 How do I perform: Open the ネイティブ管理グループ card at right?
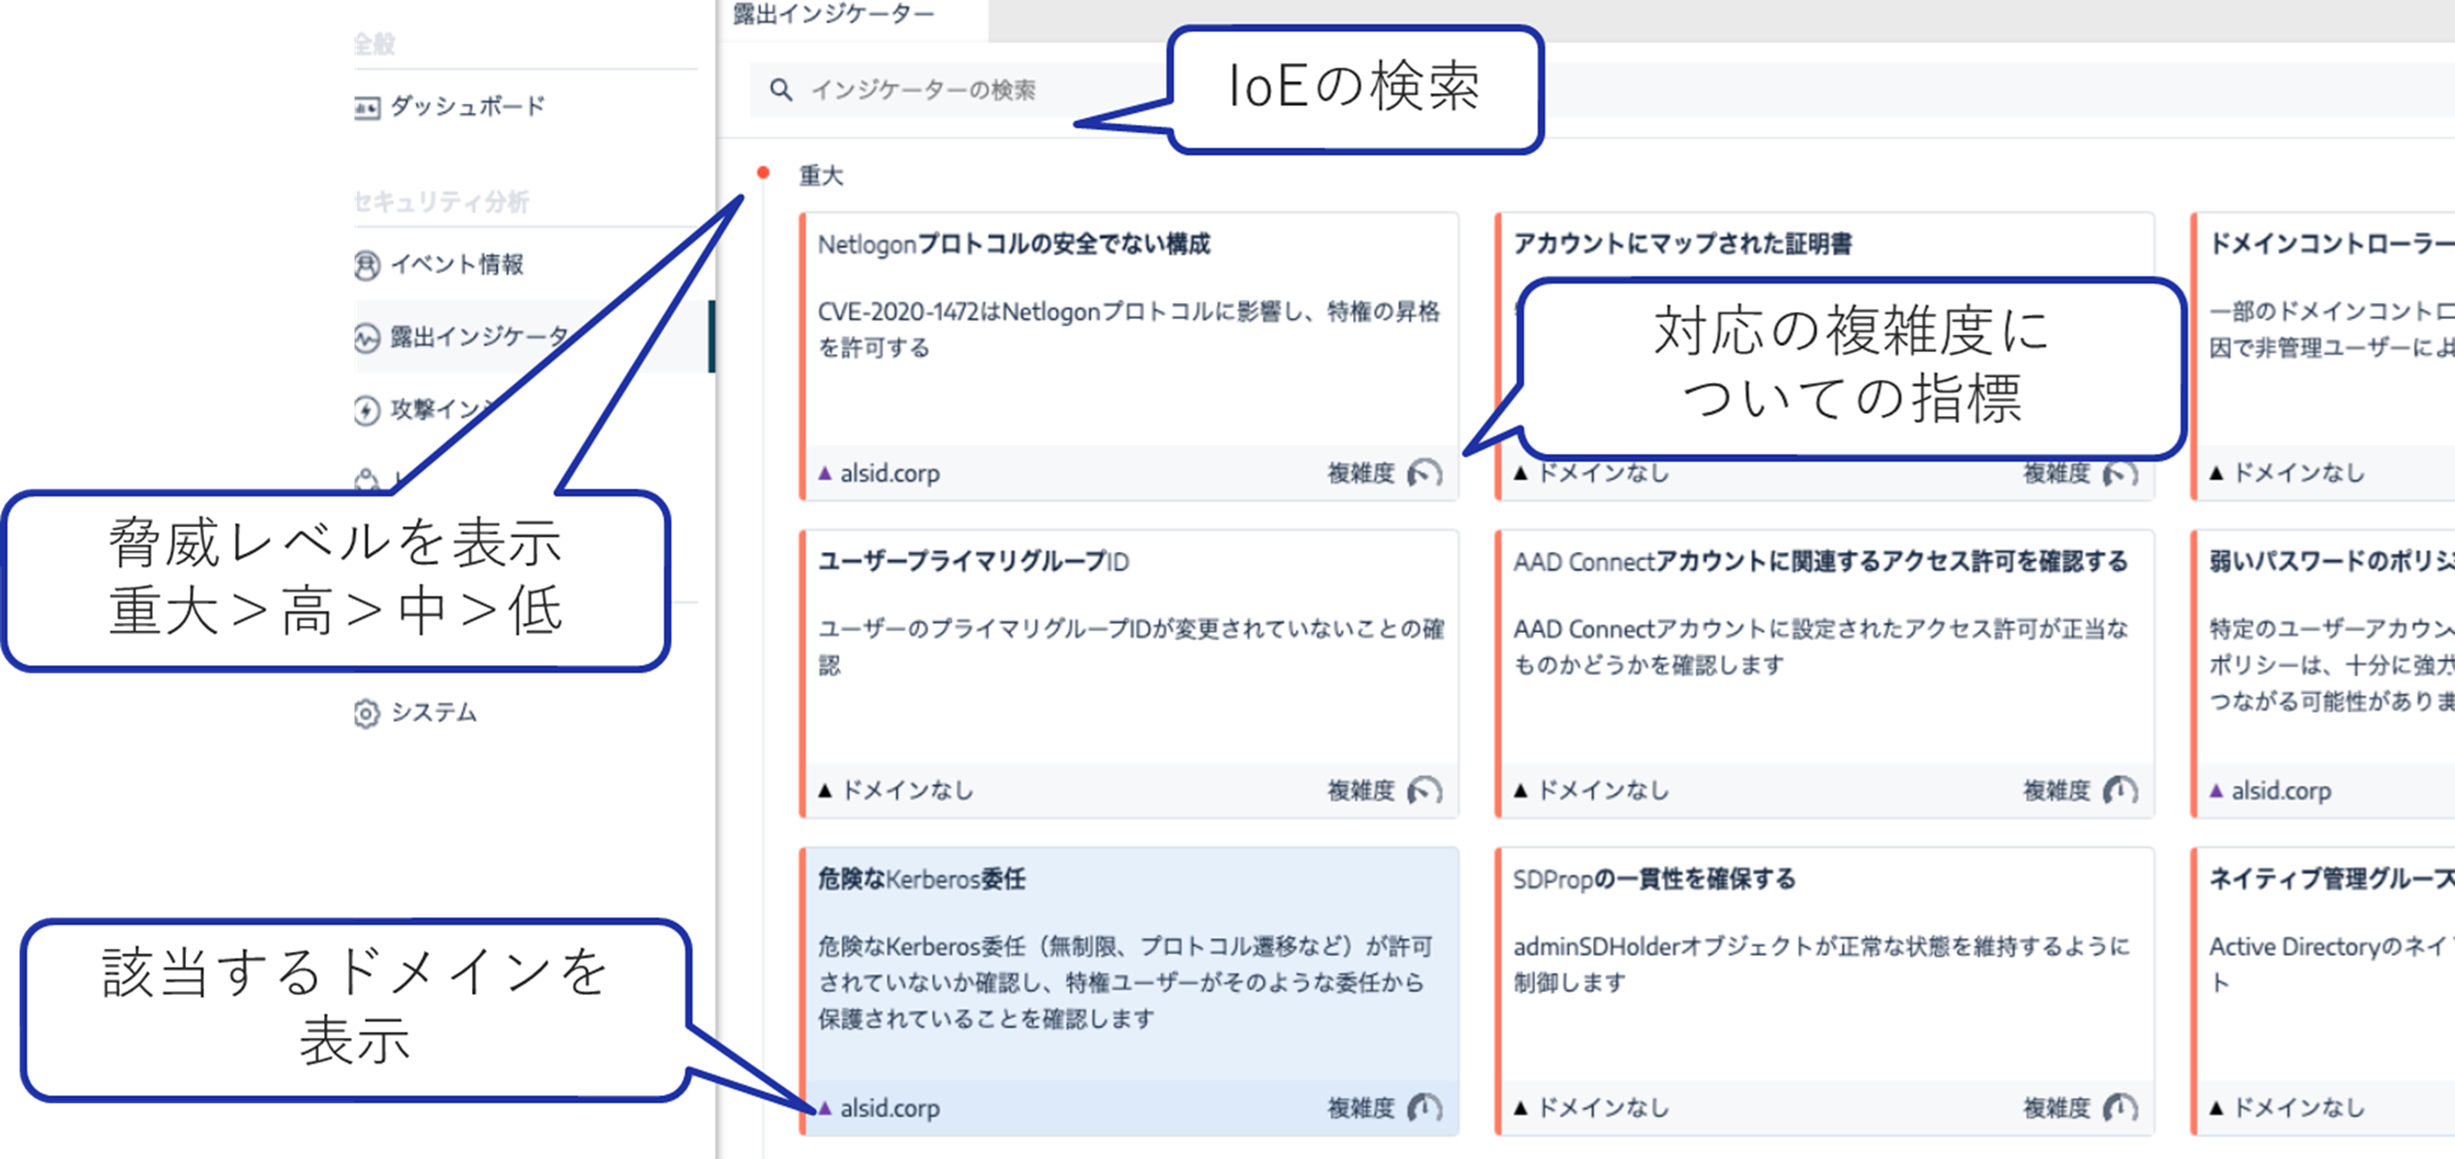2323,991
